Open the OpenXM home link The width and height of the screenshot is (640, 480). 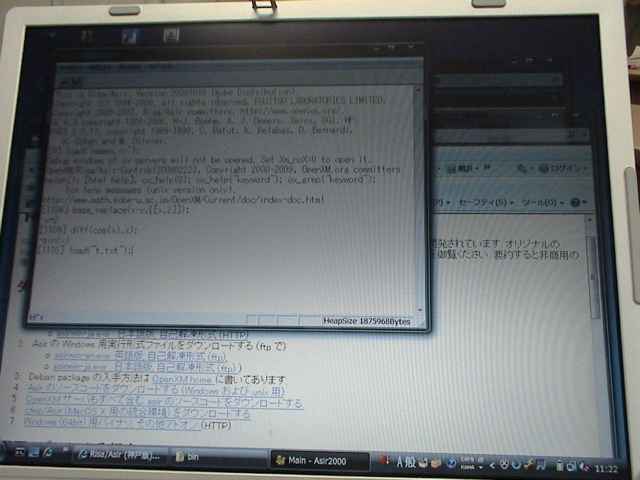182,379
